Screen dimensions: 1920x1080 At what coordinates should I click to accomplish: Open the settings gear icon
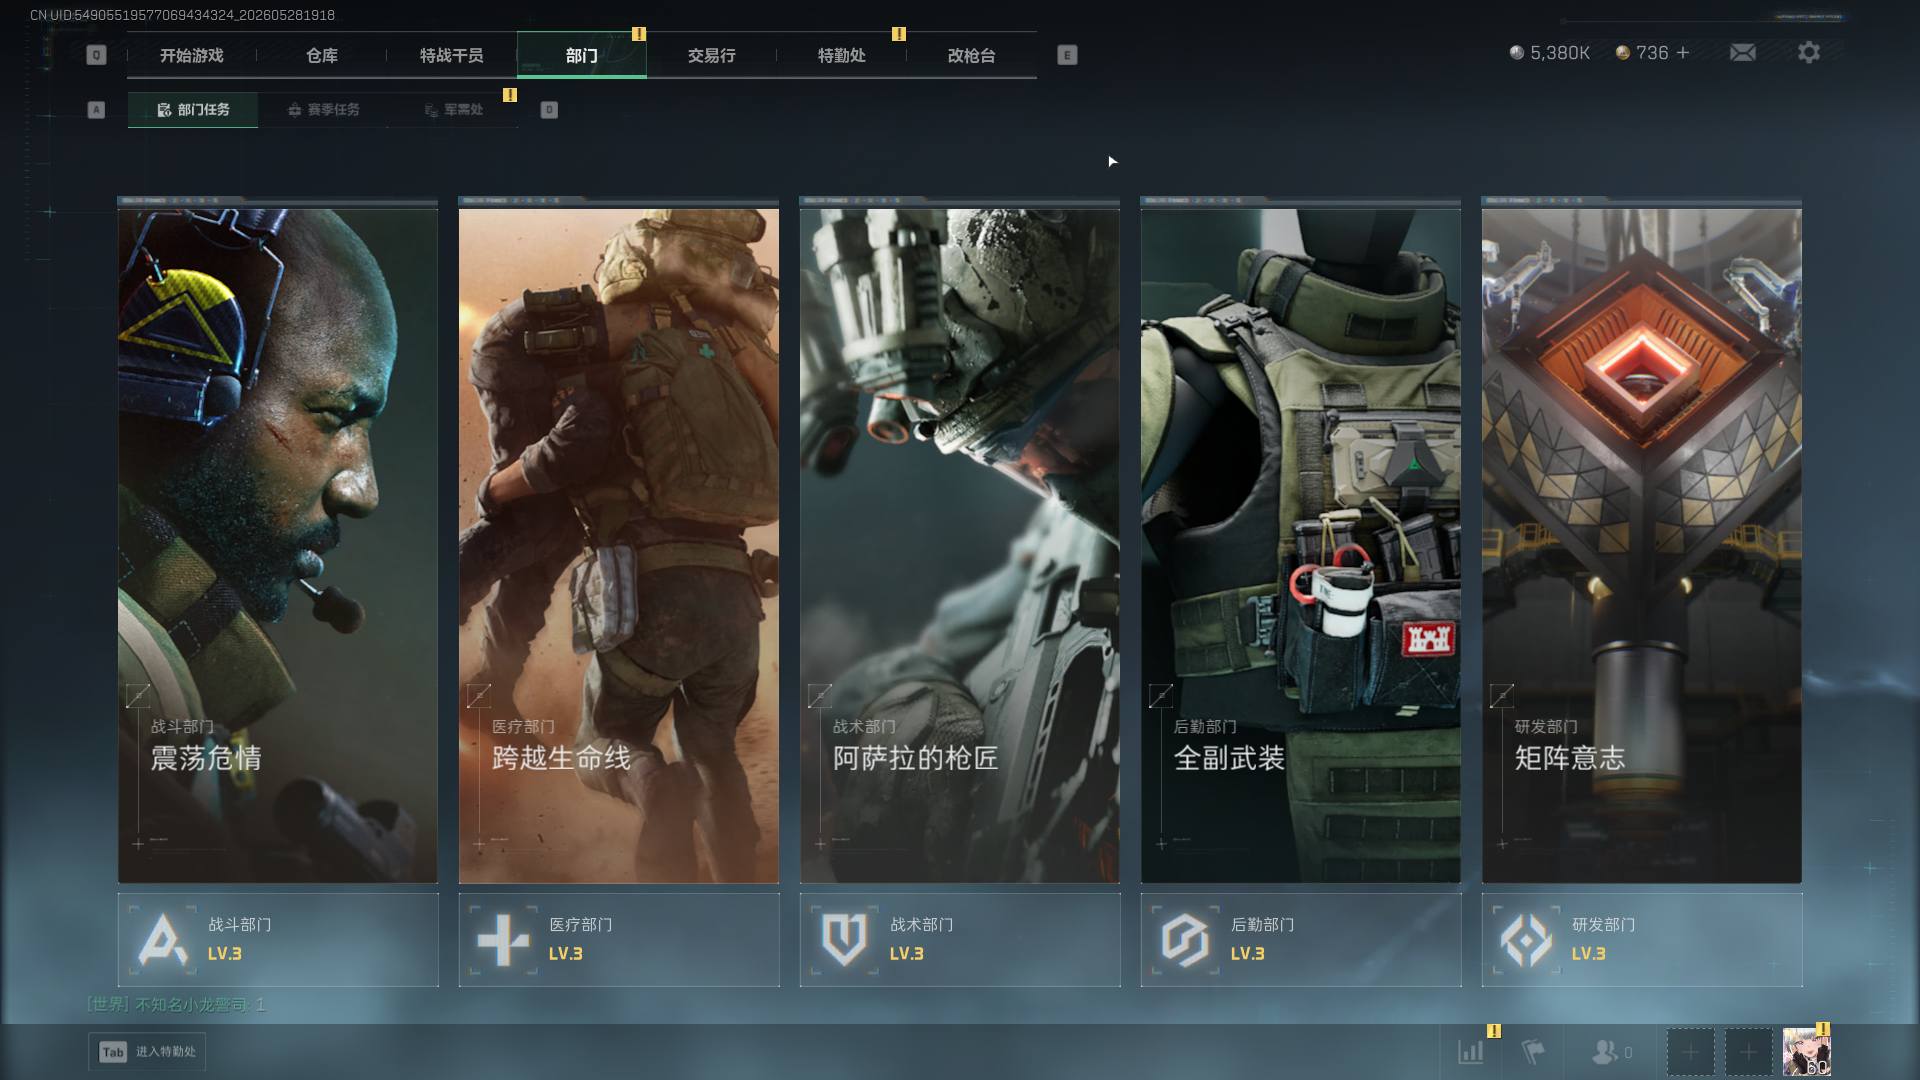(1809, 52)
